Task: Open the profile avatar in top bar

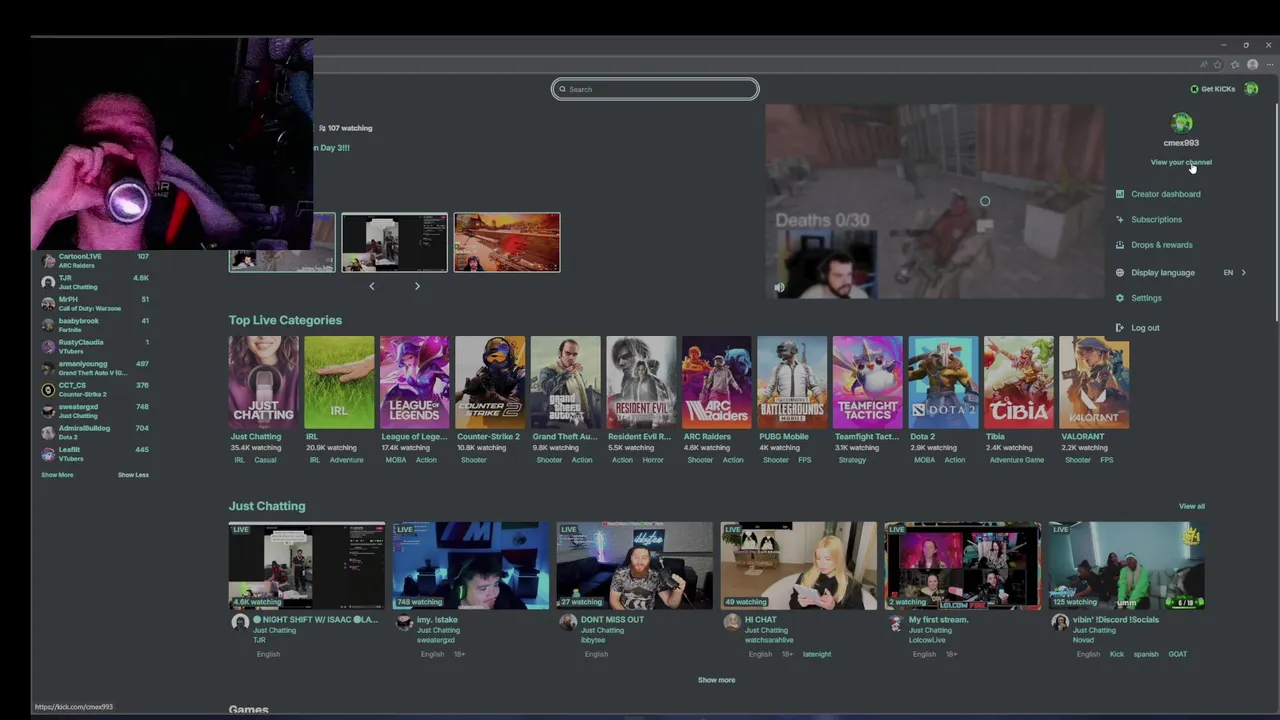Action: click(x=1251, y=89)
